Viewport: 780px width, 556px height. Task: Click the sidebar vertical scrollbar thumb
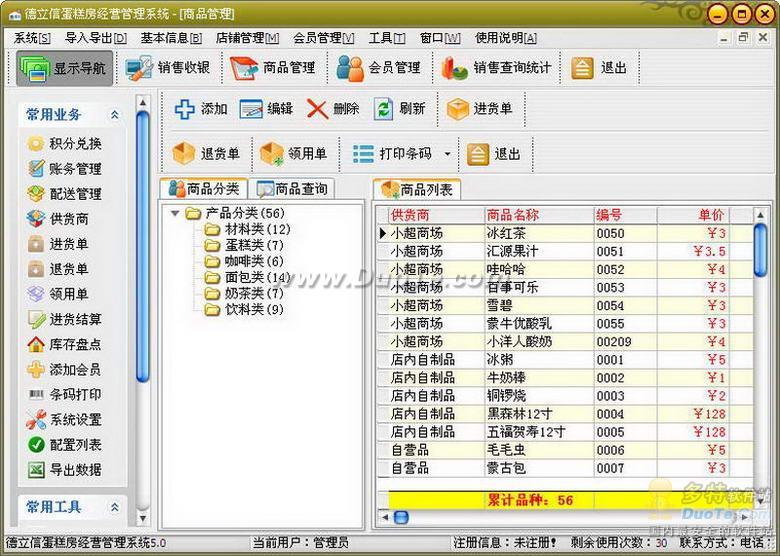point(143,246)
